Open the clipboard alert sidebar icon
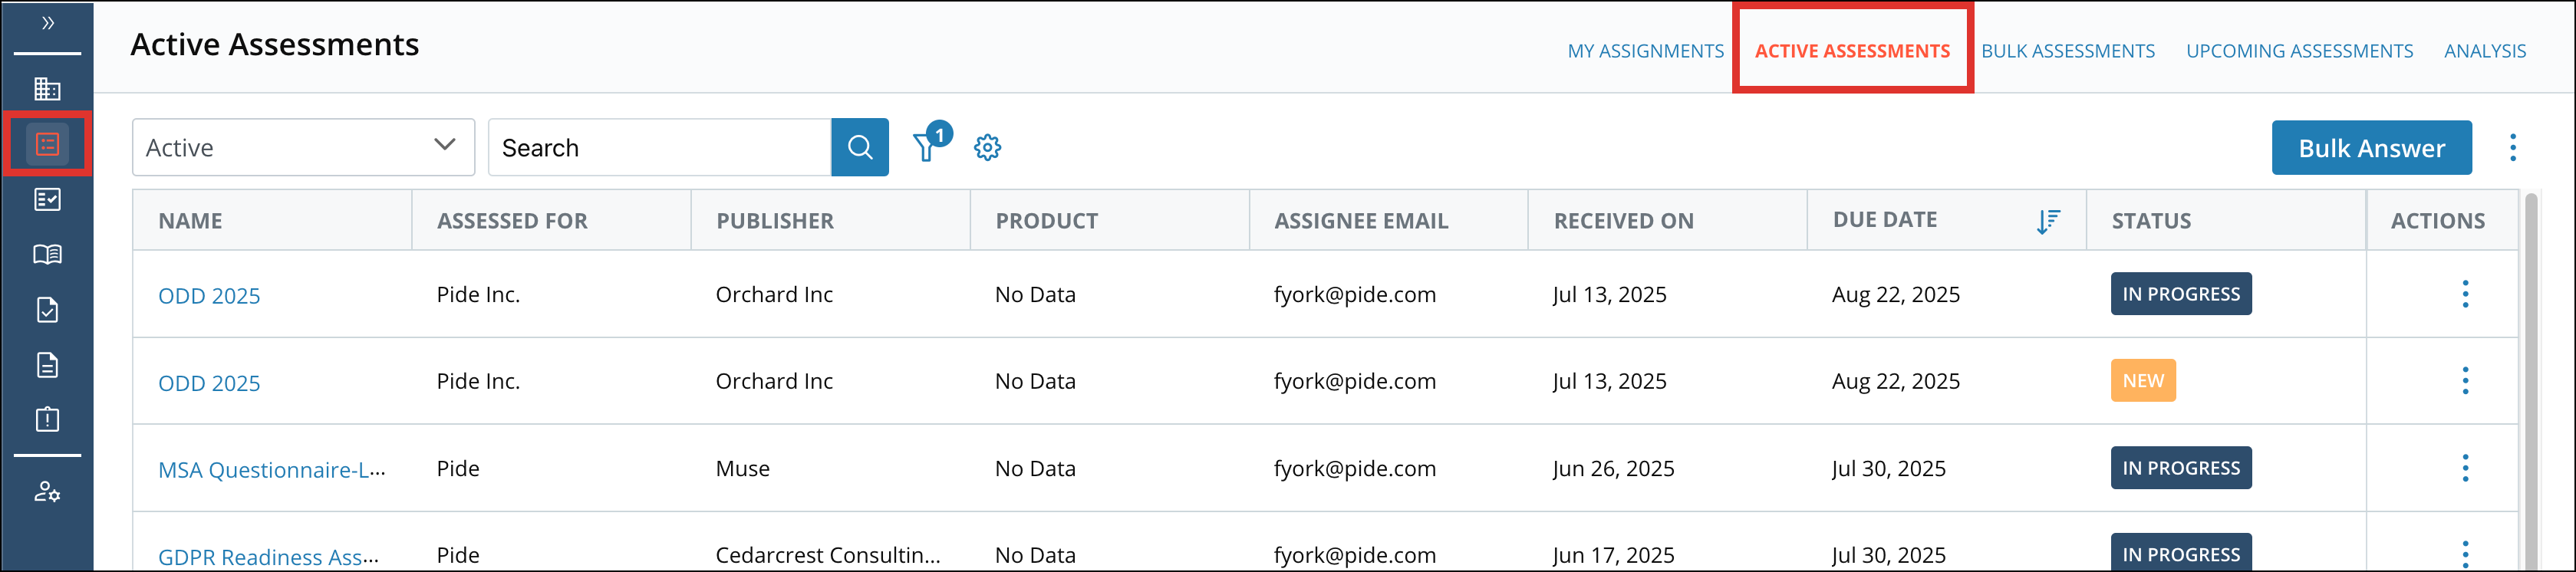 (x=47, y=419)
